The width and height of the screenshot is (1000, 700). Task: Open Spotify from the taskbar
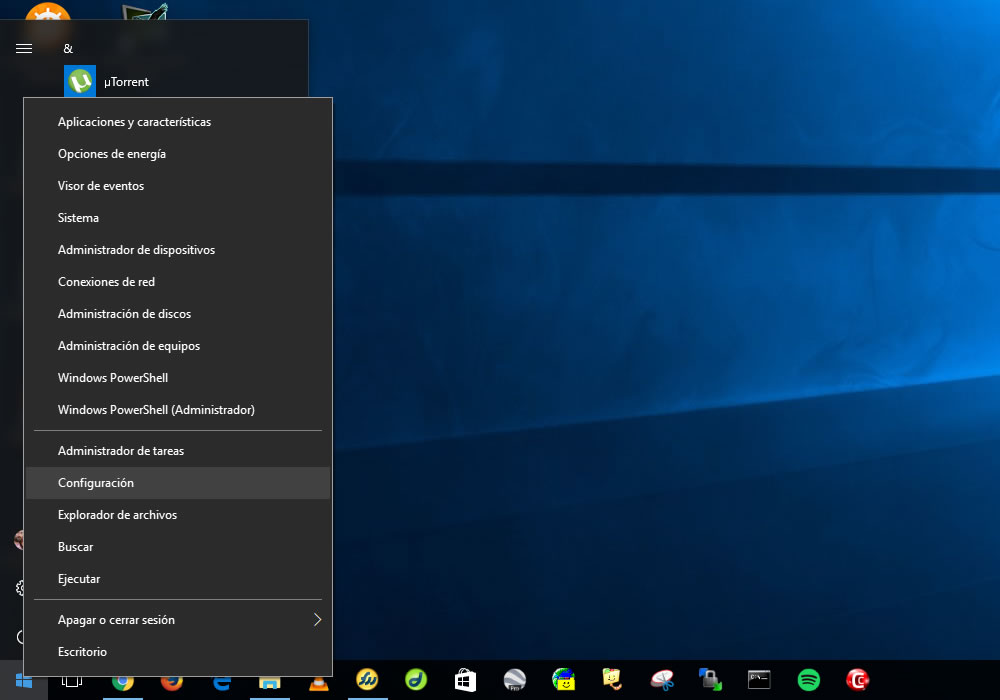(x=809, y=681)
